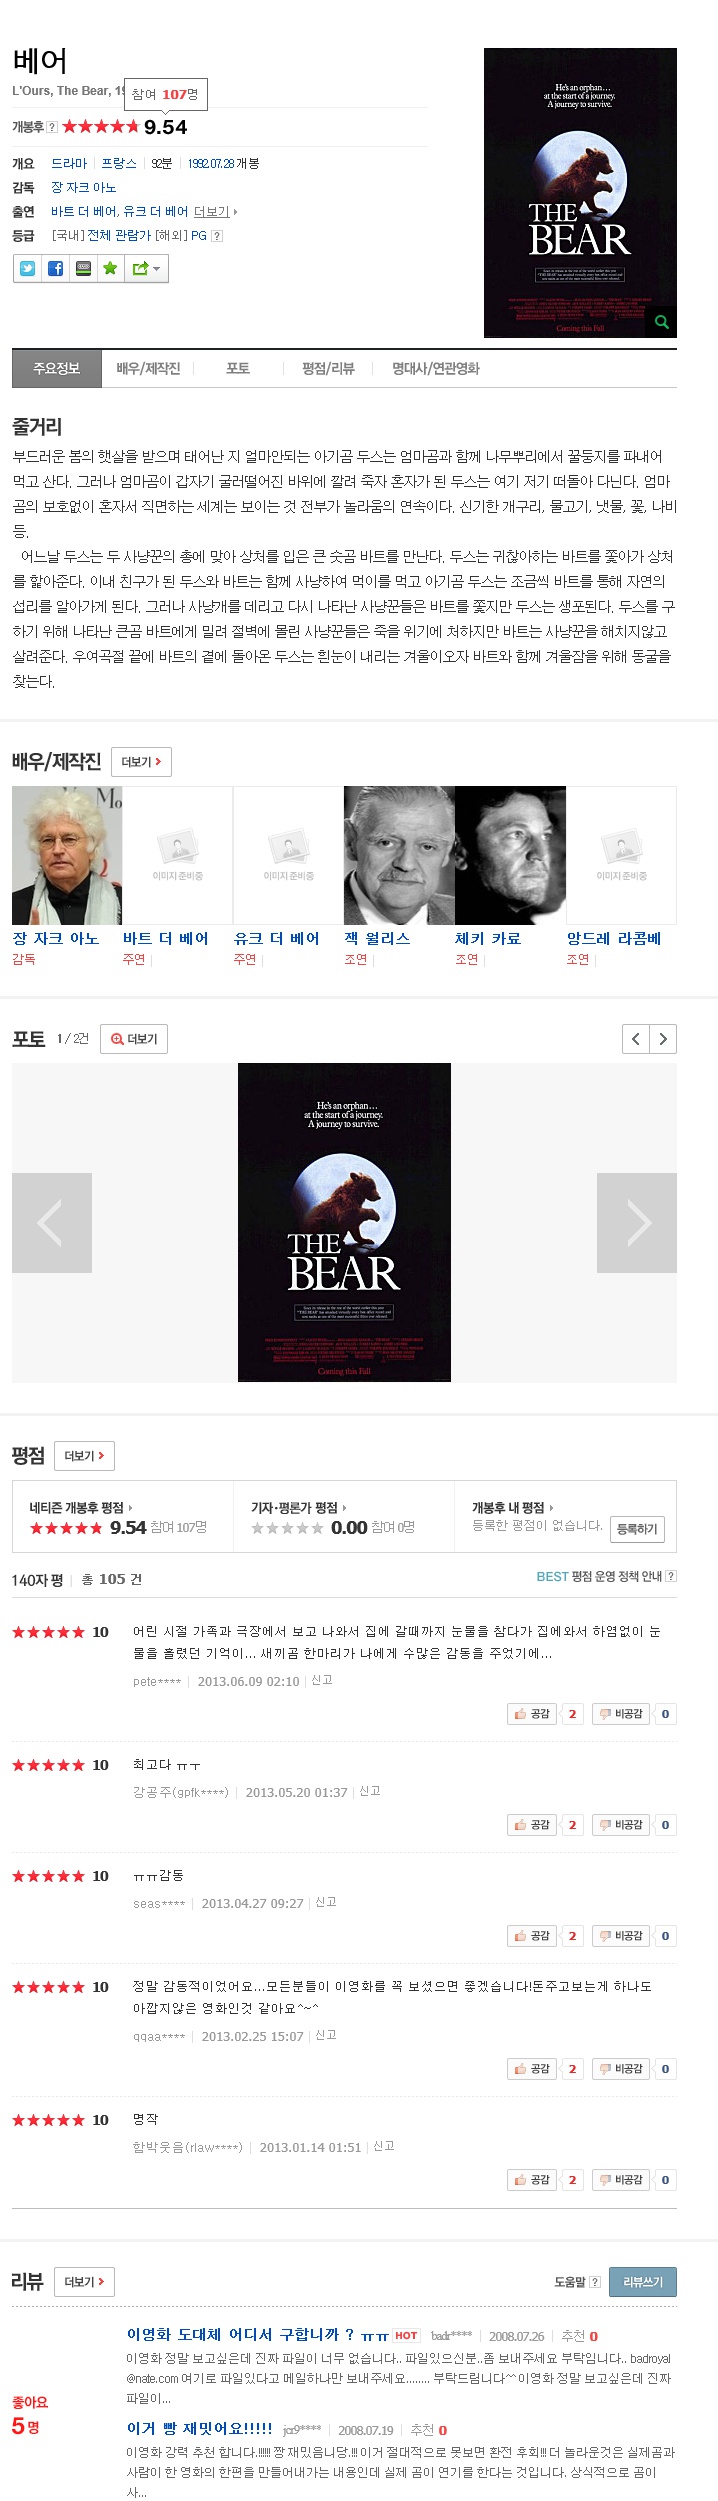
Task: Show previous photo using large left arrow
Action: (x=52, y=1222)
